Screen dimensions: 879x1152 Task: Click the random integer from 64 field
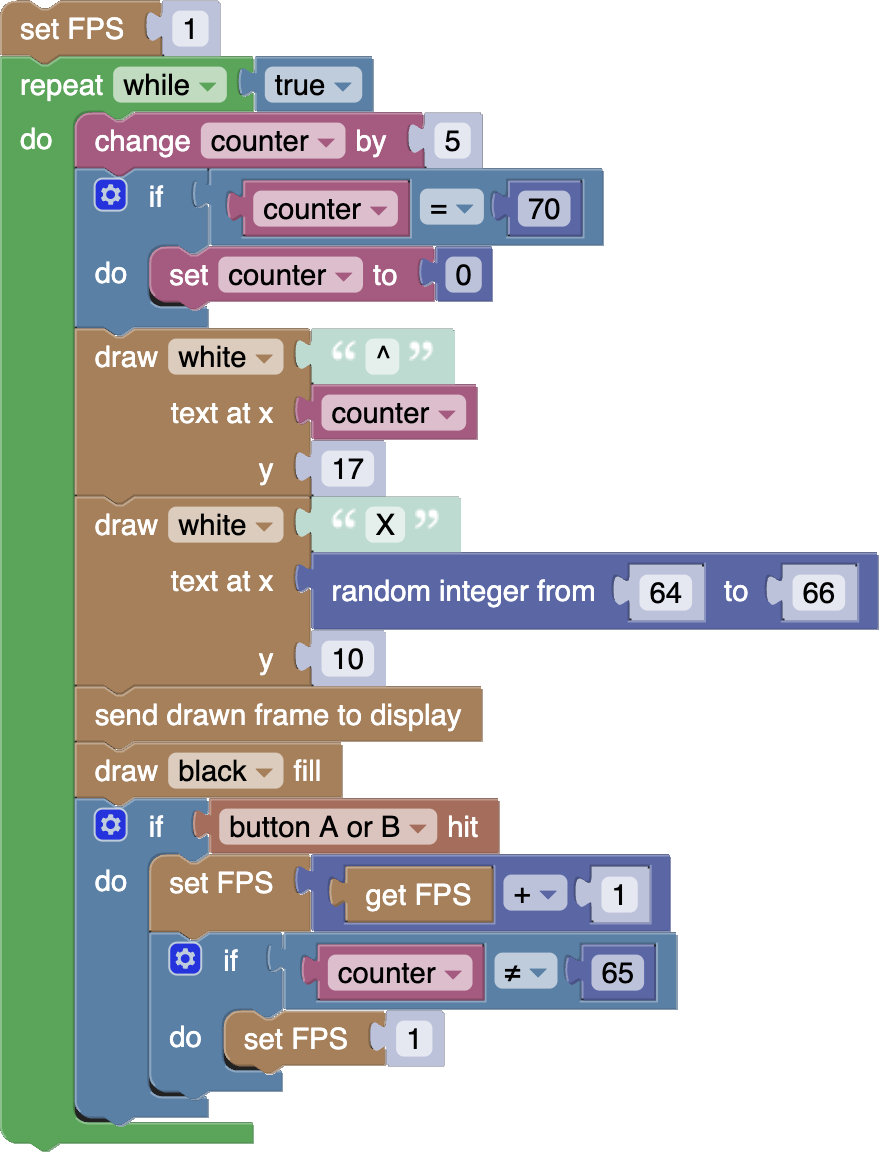point(665,592)
